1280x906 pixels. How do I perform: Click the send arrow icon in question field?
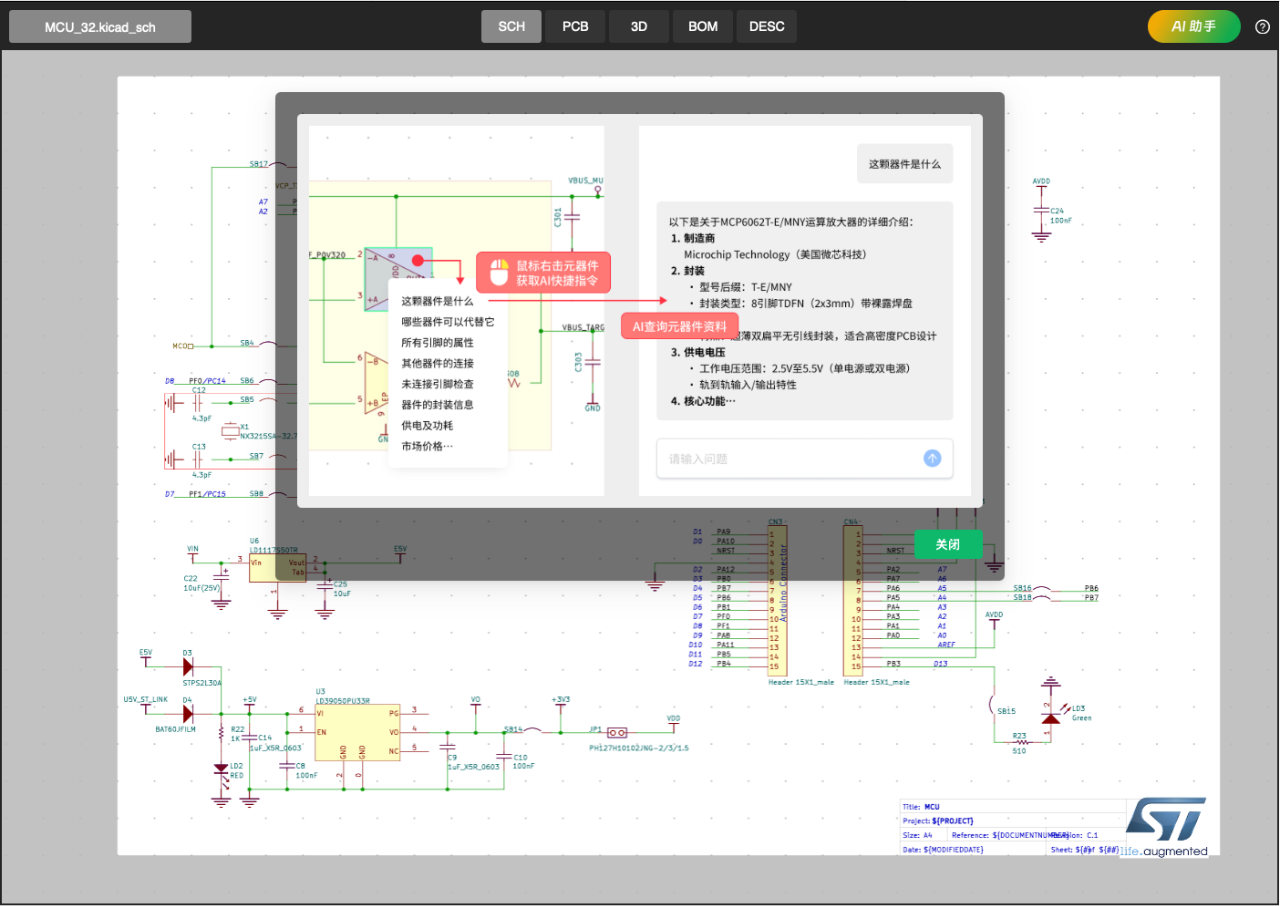(x=932, y=458)
